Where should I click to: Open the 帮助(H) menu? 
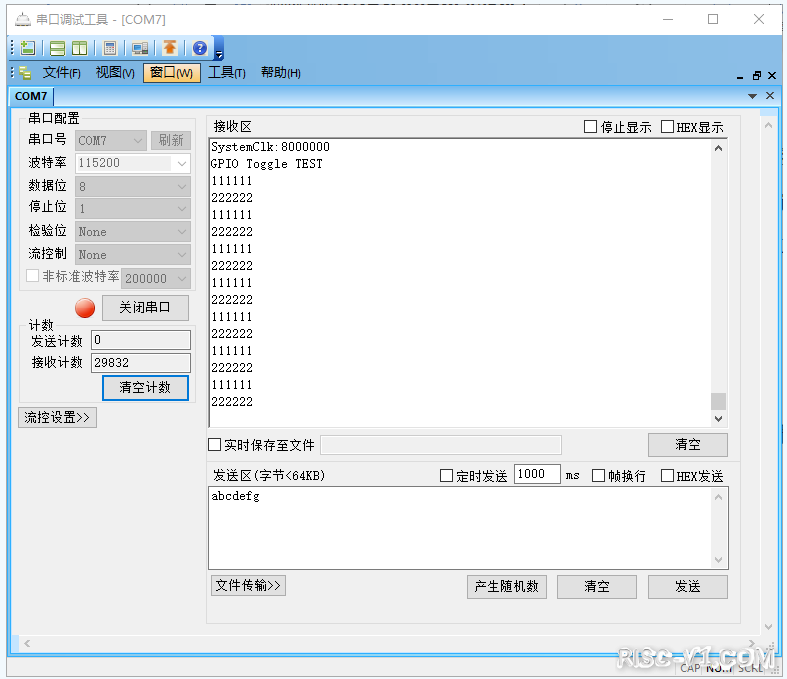281,73
